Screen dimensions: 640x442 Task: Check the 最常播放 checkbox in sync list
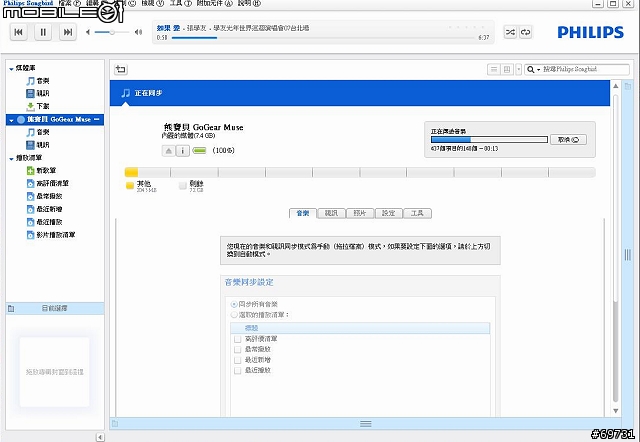pyautogui.click(x=238, y=350)
